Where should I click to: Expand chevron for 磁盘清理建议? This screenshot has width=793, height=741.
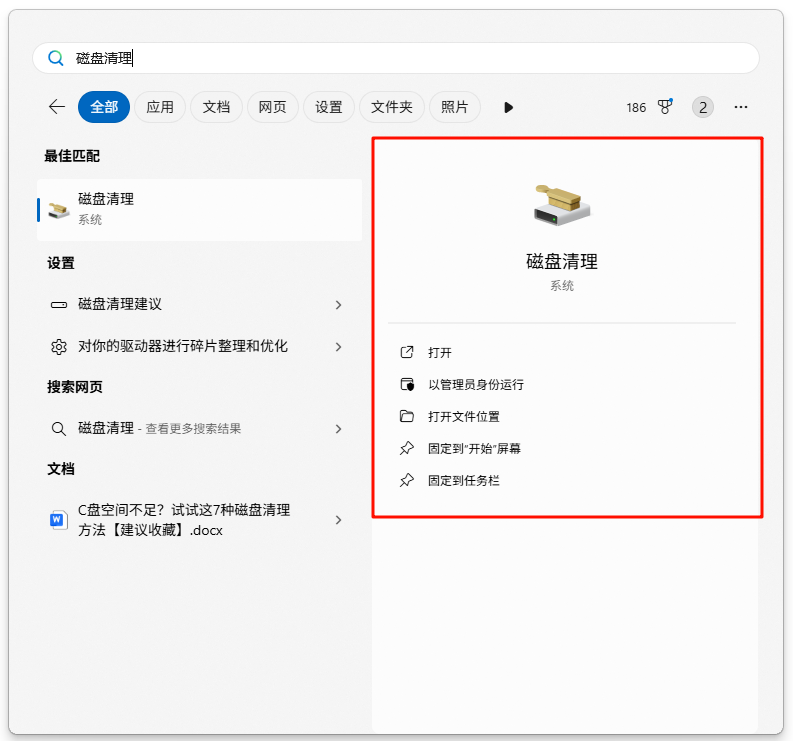(338, 304)
